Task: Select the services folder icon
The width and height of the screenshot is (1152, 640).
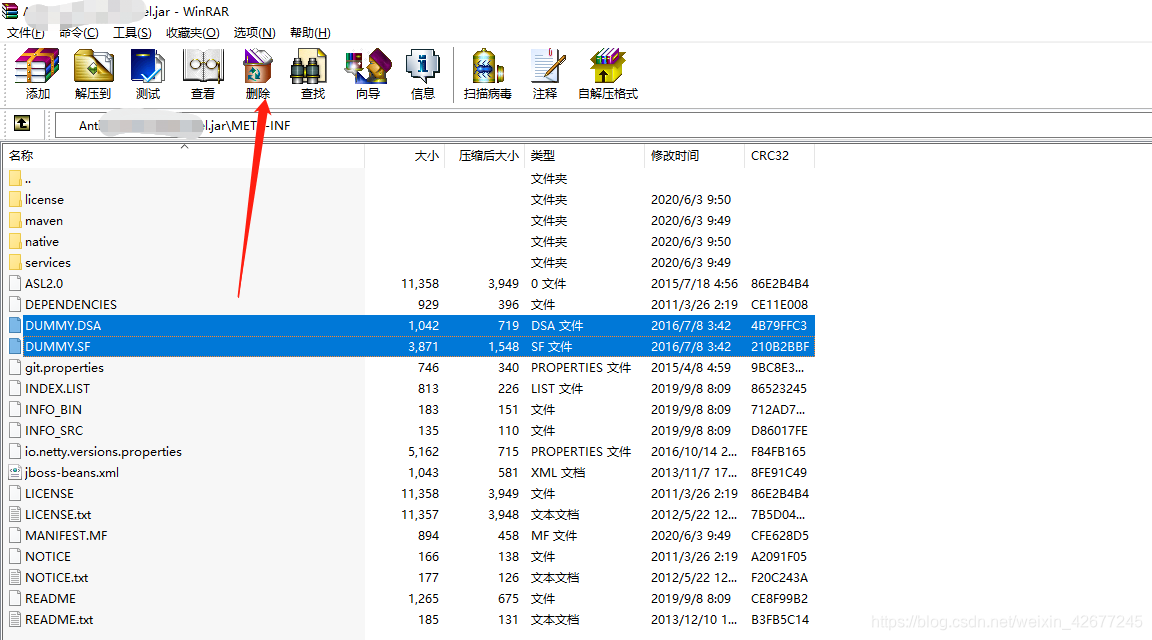Action: click(15, 262)
